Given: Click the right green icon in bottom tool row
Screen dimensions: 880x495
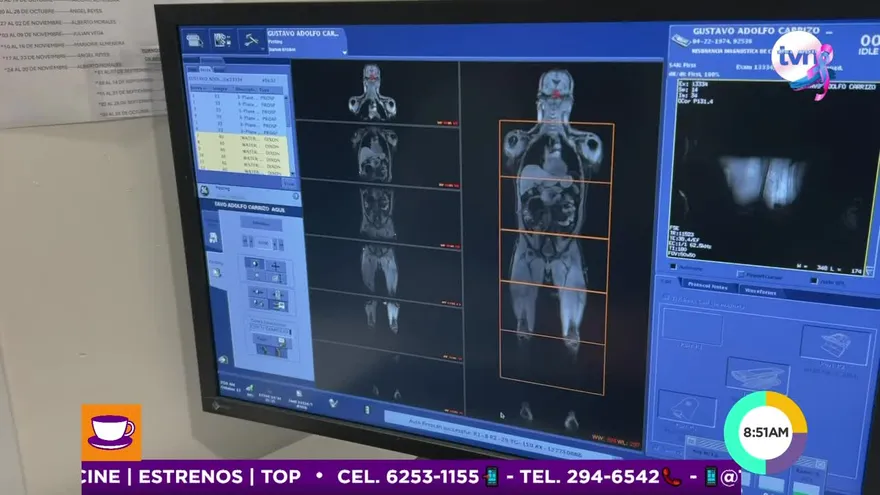Looking at the screenshot, I should [x=280, y=352].
